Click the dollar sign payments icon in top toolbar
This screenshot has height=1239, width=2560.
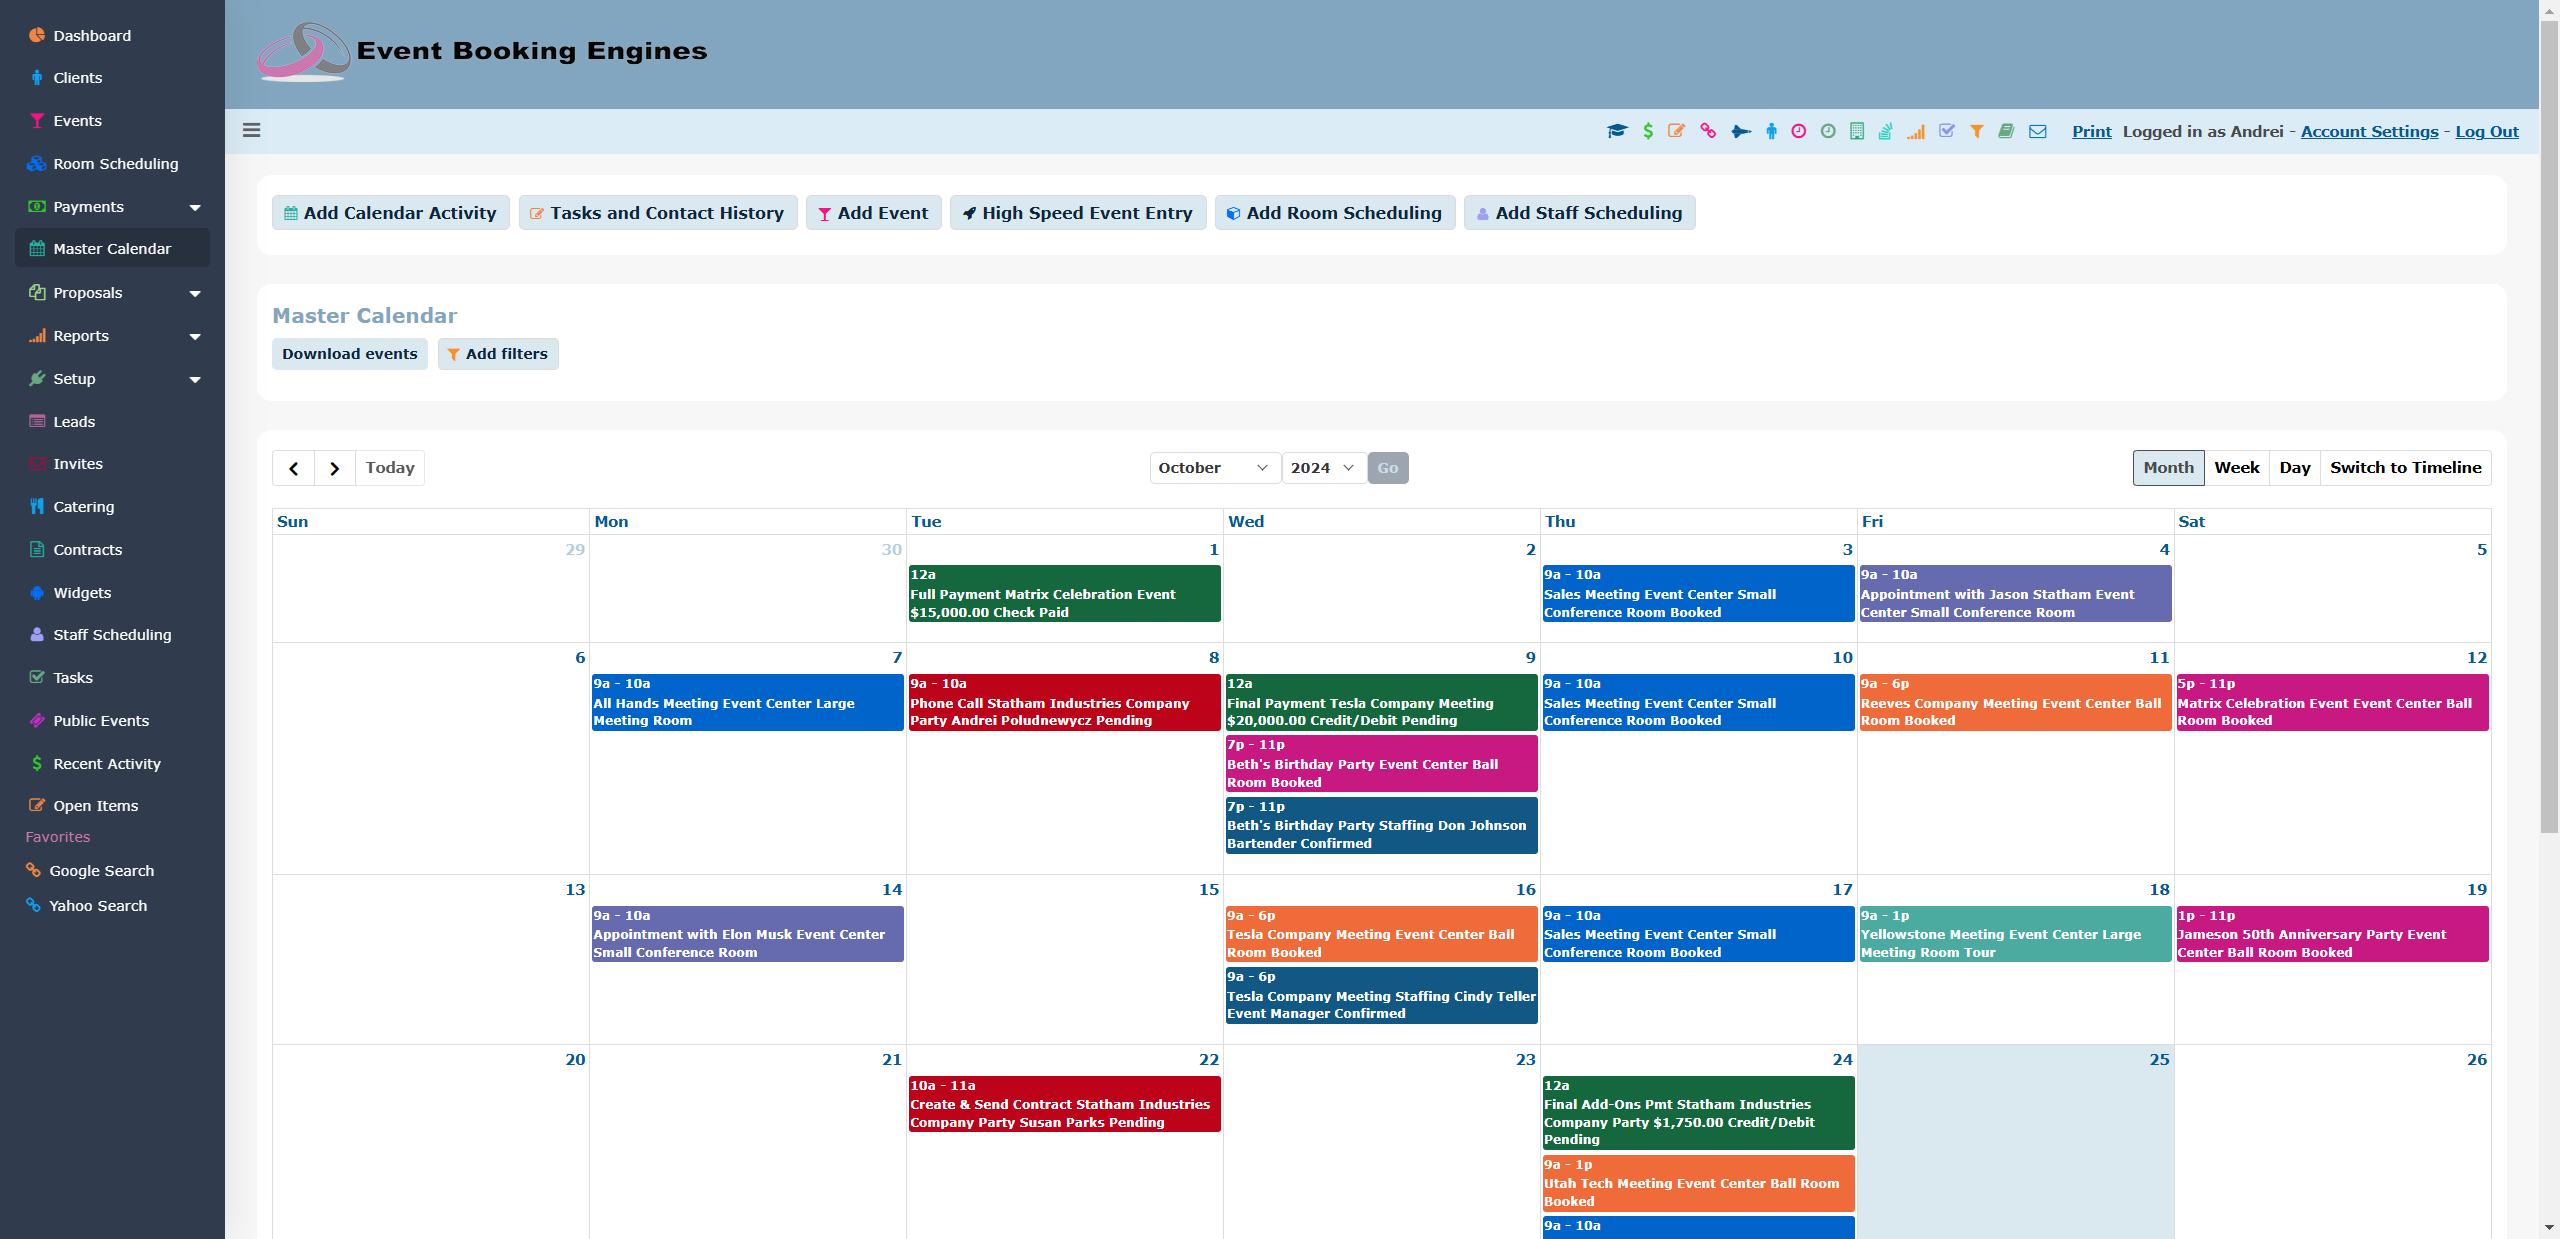[x=1648, y=131]
